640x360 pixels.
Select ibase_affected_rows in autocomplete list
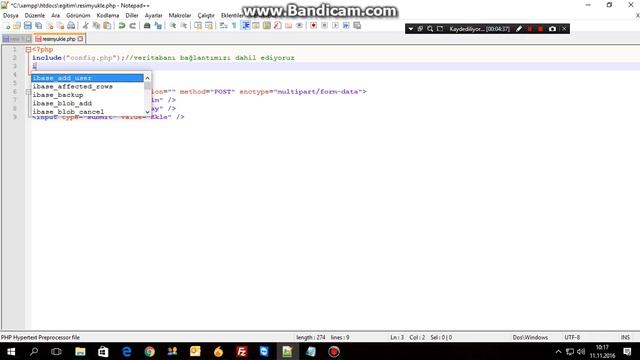pyautogui.click(x=88, y=86)
